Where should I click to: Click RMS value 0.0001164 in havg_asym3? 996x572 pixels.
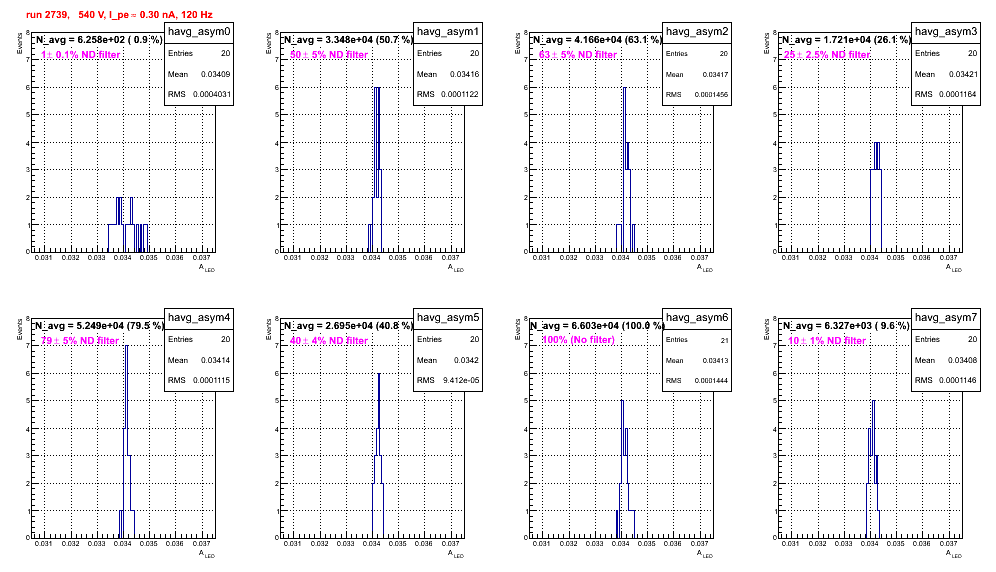coord(957,94)
